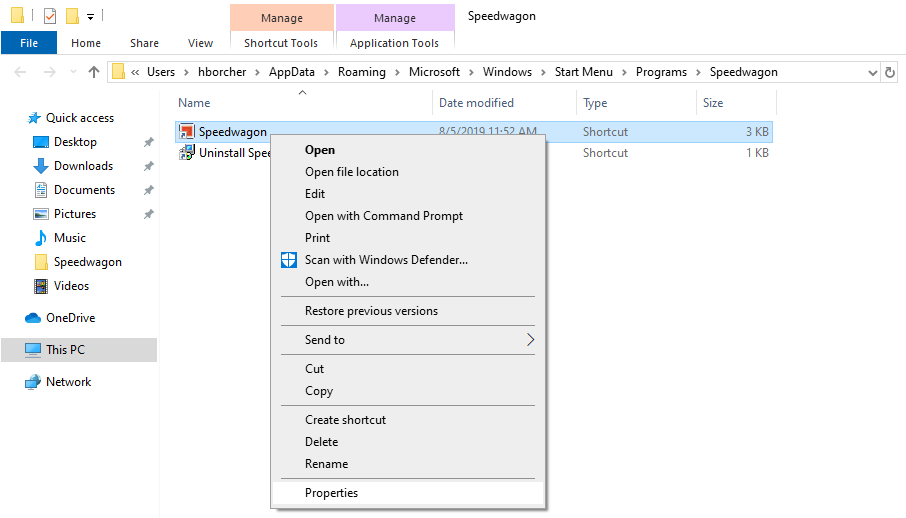This screenshot has width=906, height=518.
Task: Switch to the View ribbon tab
Action: coord(200,43)
